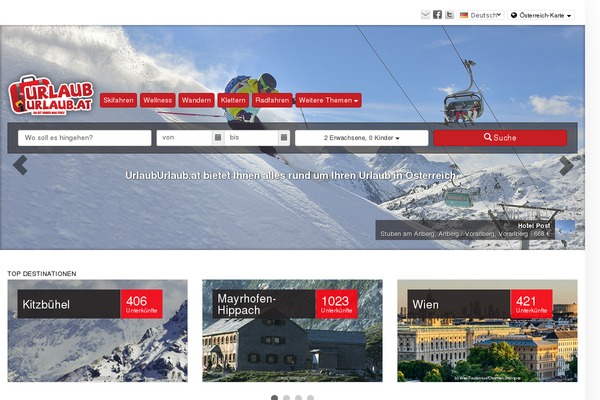Click the 'Wo soll es hingehen?' field
This screenshot has height=400, width=600.
[85, 138]
